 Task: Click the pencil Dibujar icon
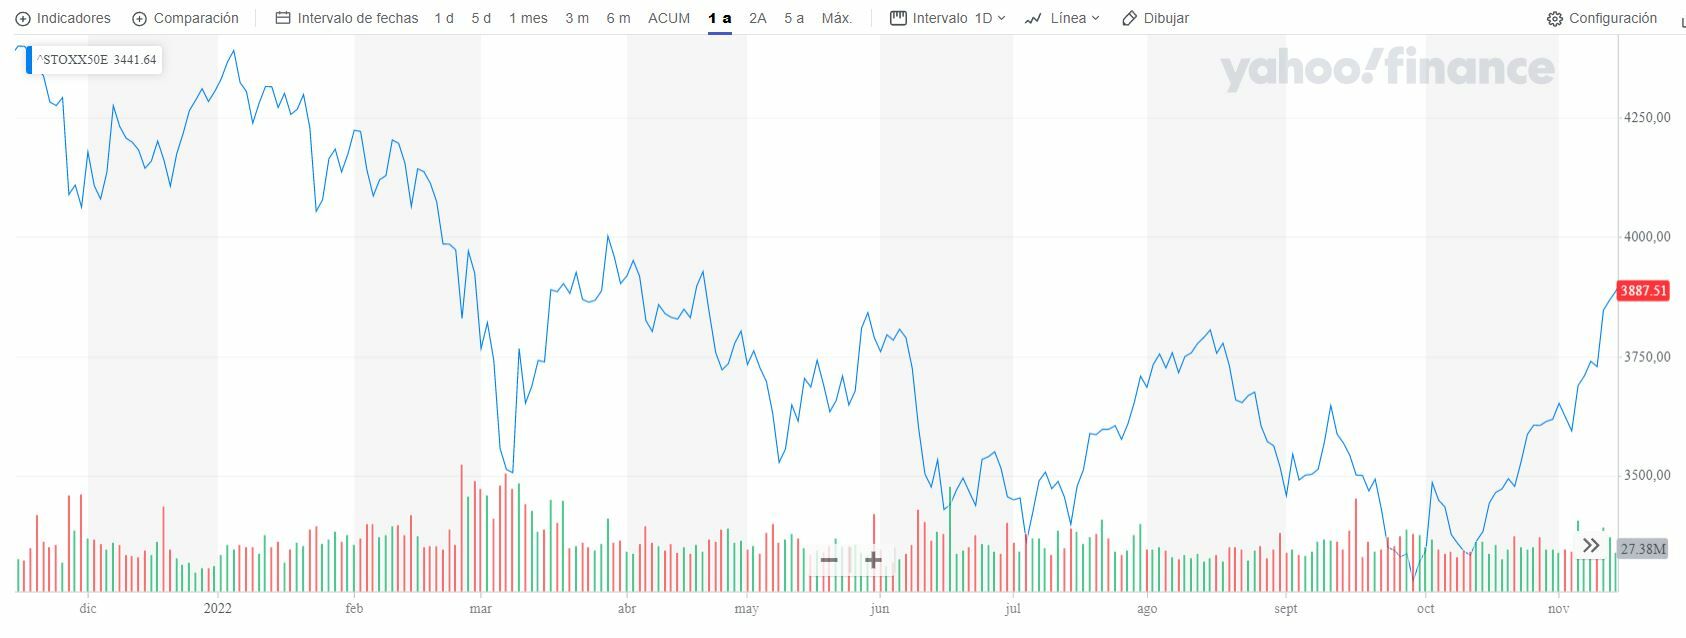pos(1130,18)
